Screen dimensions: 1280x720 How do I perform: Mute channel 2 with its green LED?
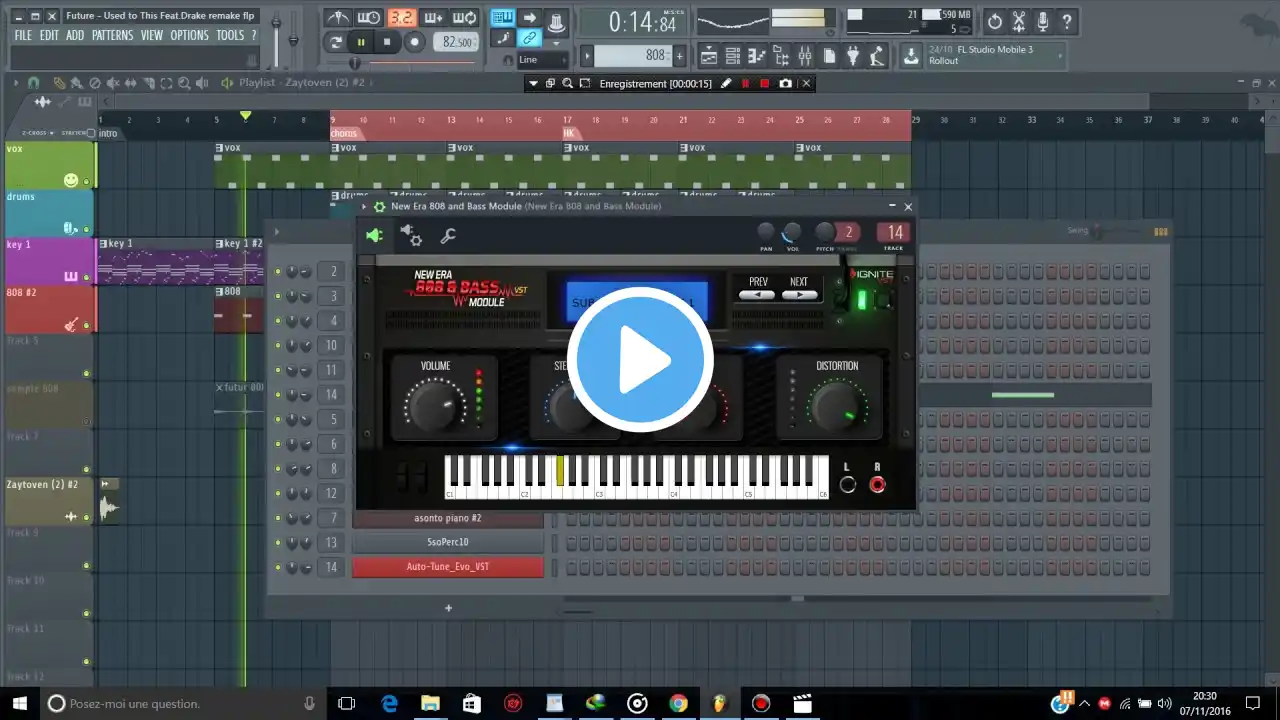[278, 271]
